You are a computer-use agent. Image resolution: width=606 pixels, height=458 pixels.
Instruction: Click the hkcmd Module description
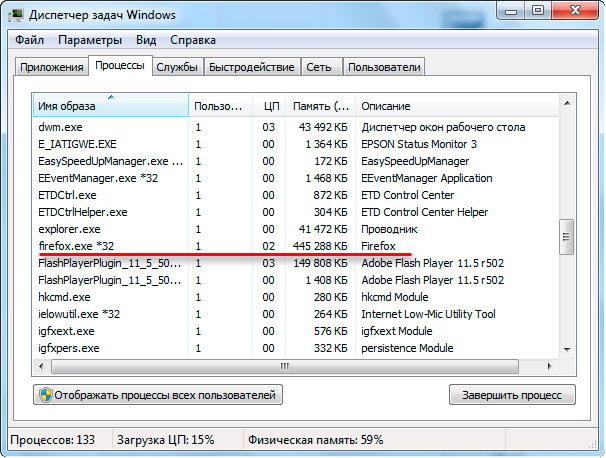click(395, 297)
